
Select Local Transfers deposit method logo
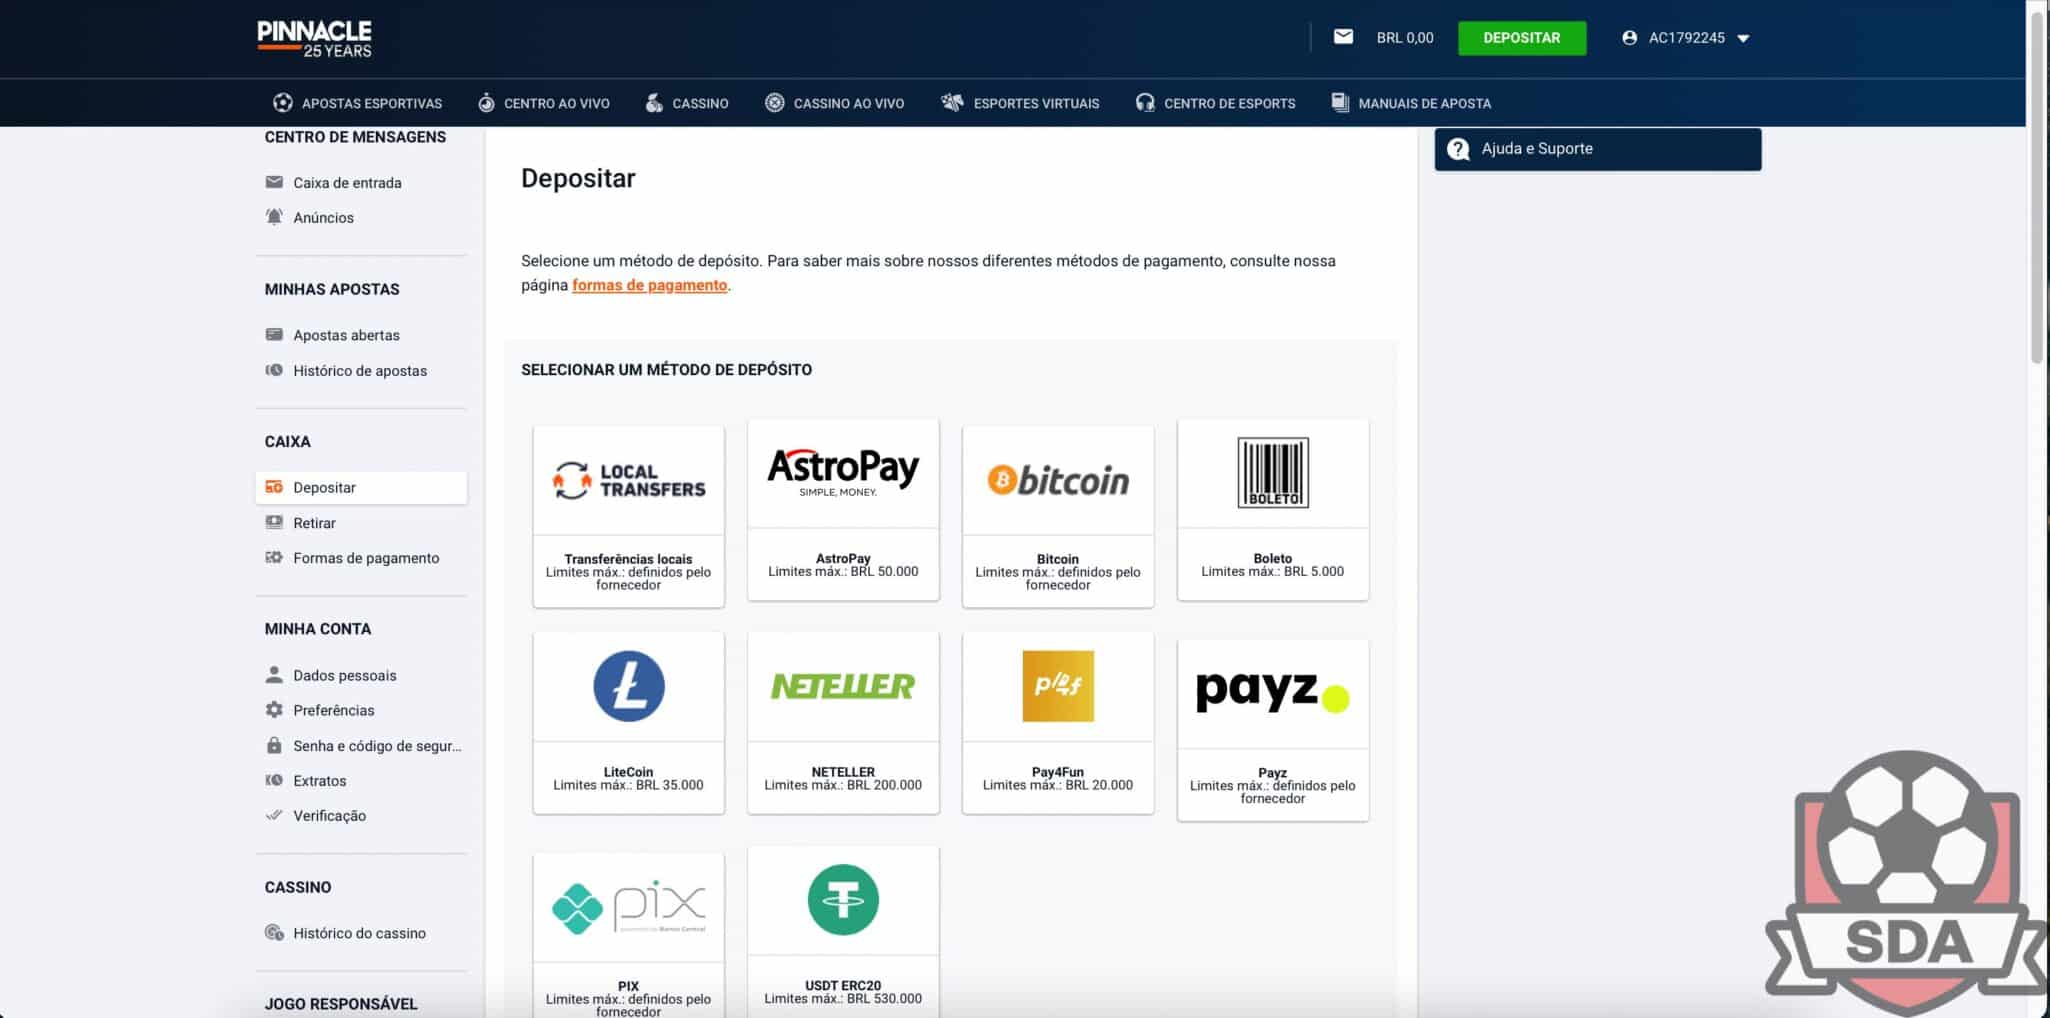coord(628,480)
